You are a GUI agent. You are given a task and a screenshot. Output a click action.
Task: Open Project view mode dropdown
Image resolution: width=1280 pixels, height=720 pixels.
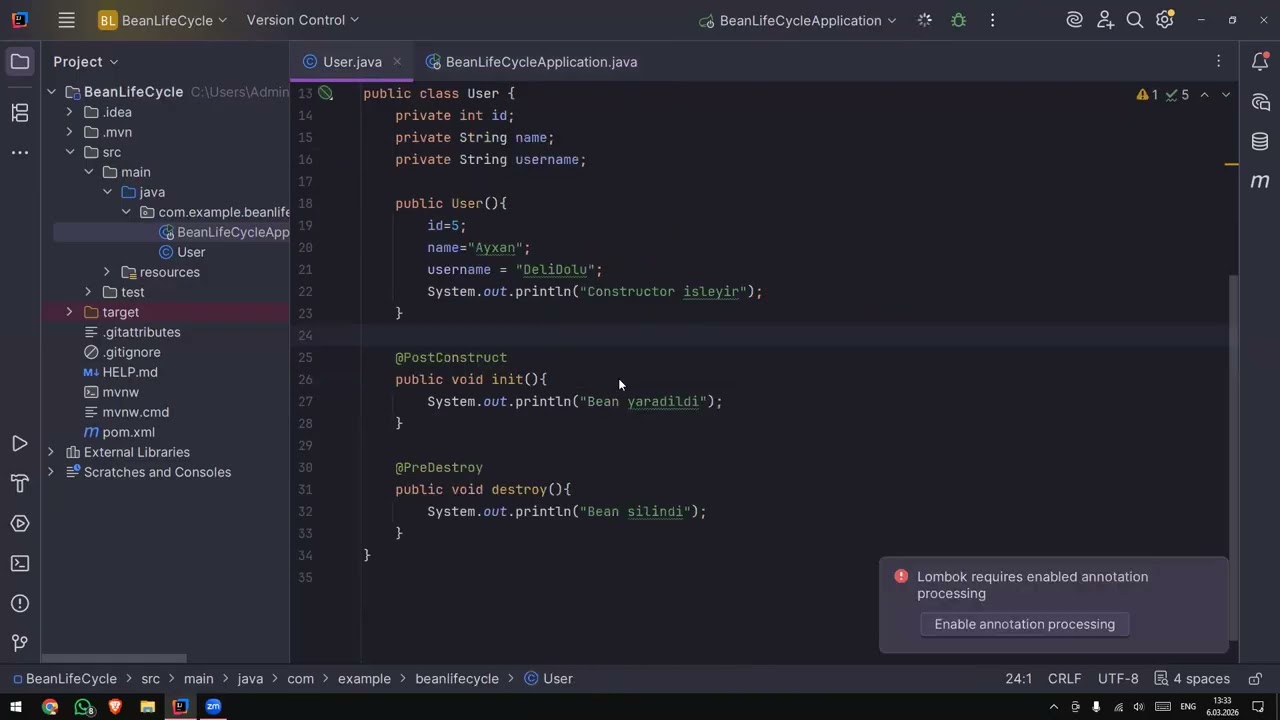point(86,62)
